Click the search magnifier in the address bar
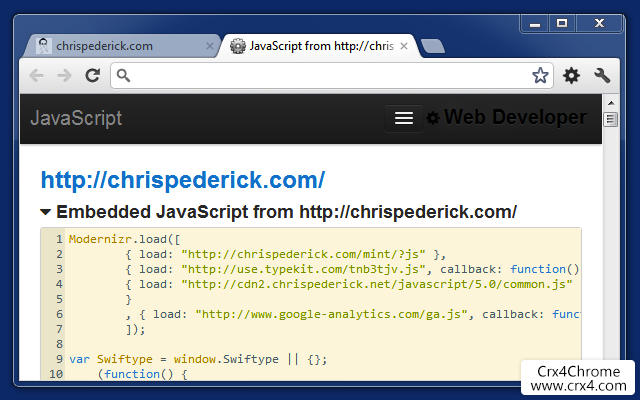640x400 pixels. pos(123,76)
